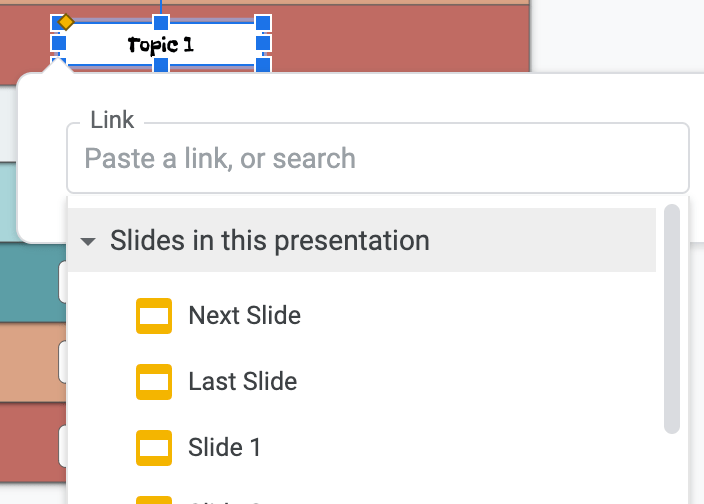Viewport: 704px width, 504px height.
Task: Click the Next Slide yellow slide icon
Action: [154, 316]
